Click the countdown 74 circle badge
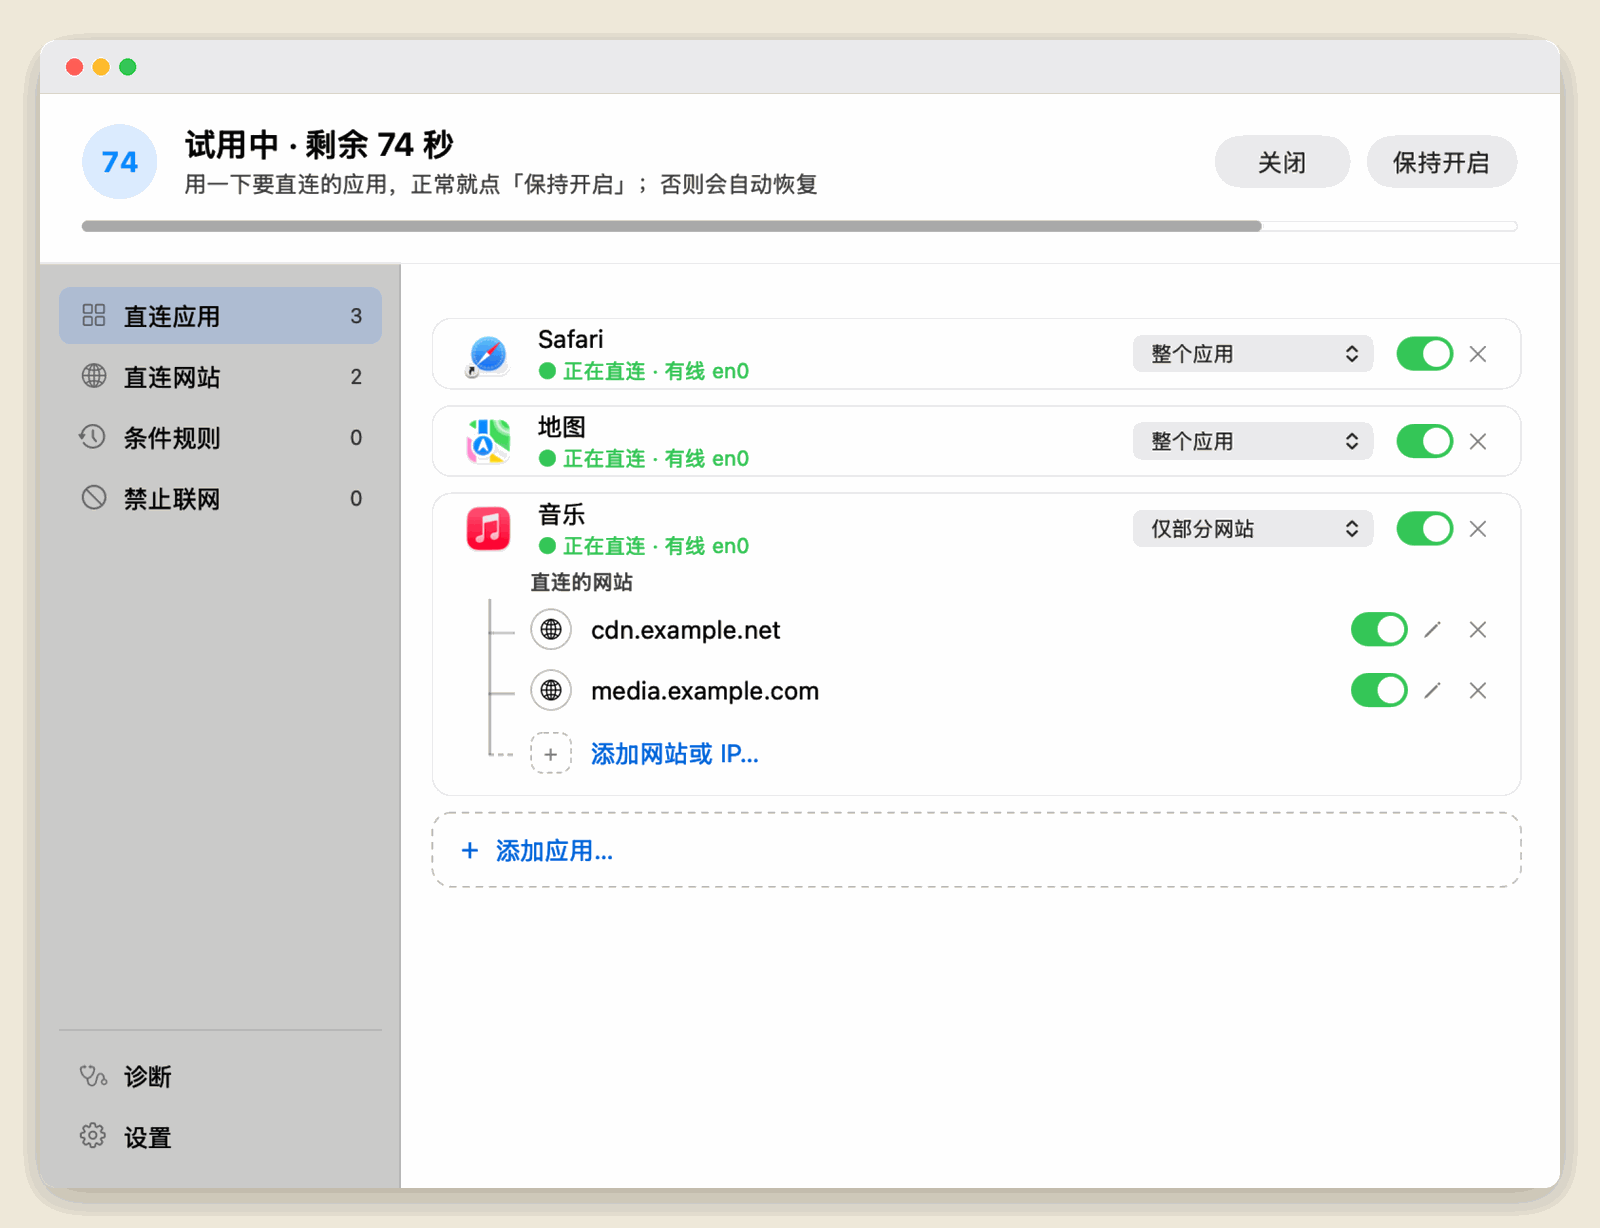Viewport: 1600px width, 1228px height. [120, 162]
